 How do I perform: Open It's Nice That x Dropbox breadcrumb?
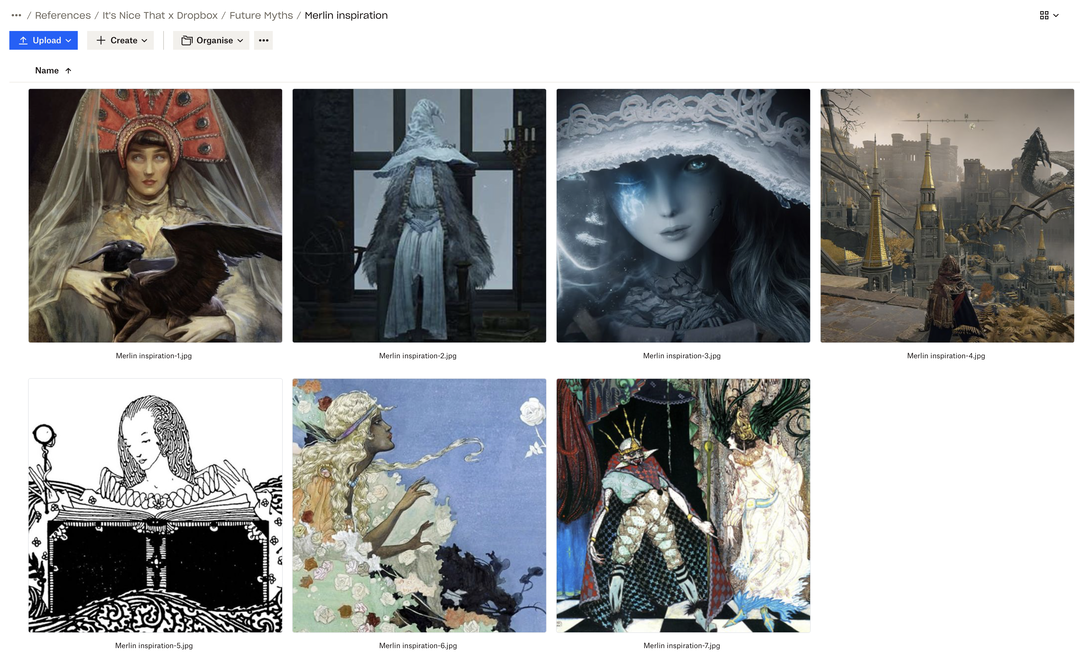tap(160, 15)
